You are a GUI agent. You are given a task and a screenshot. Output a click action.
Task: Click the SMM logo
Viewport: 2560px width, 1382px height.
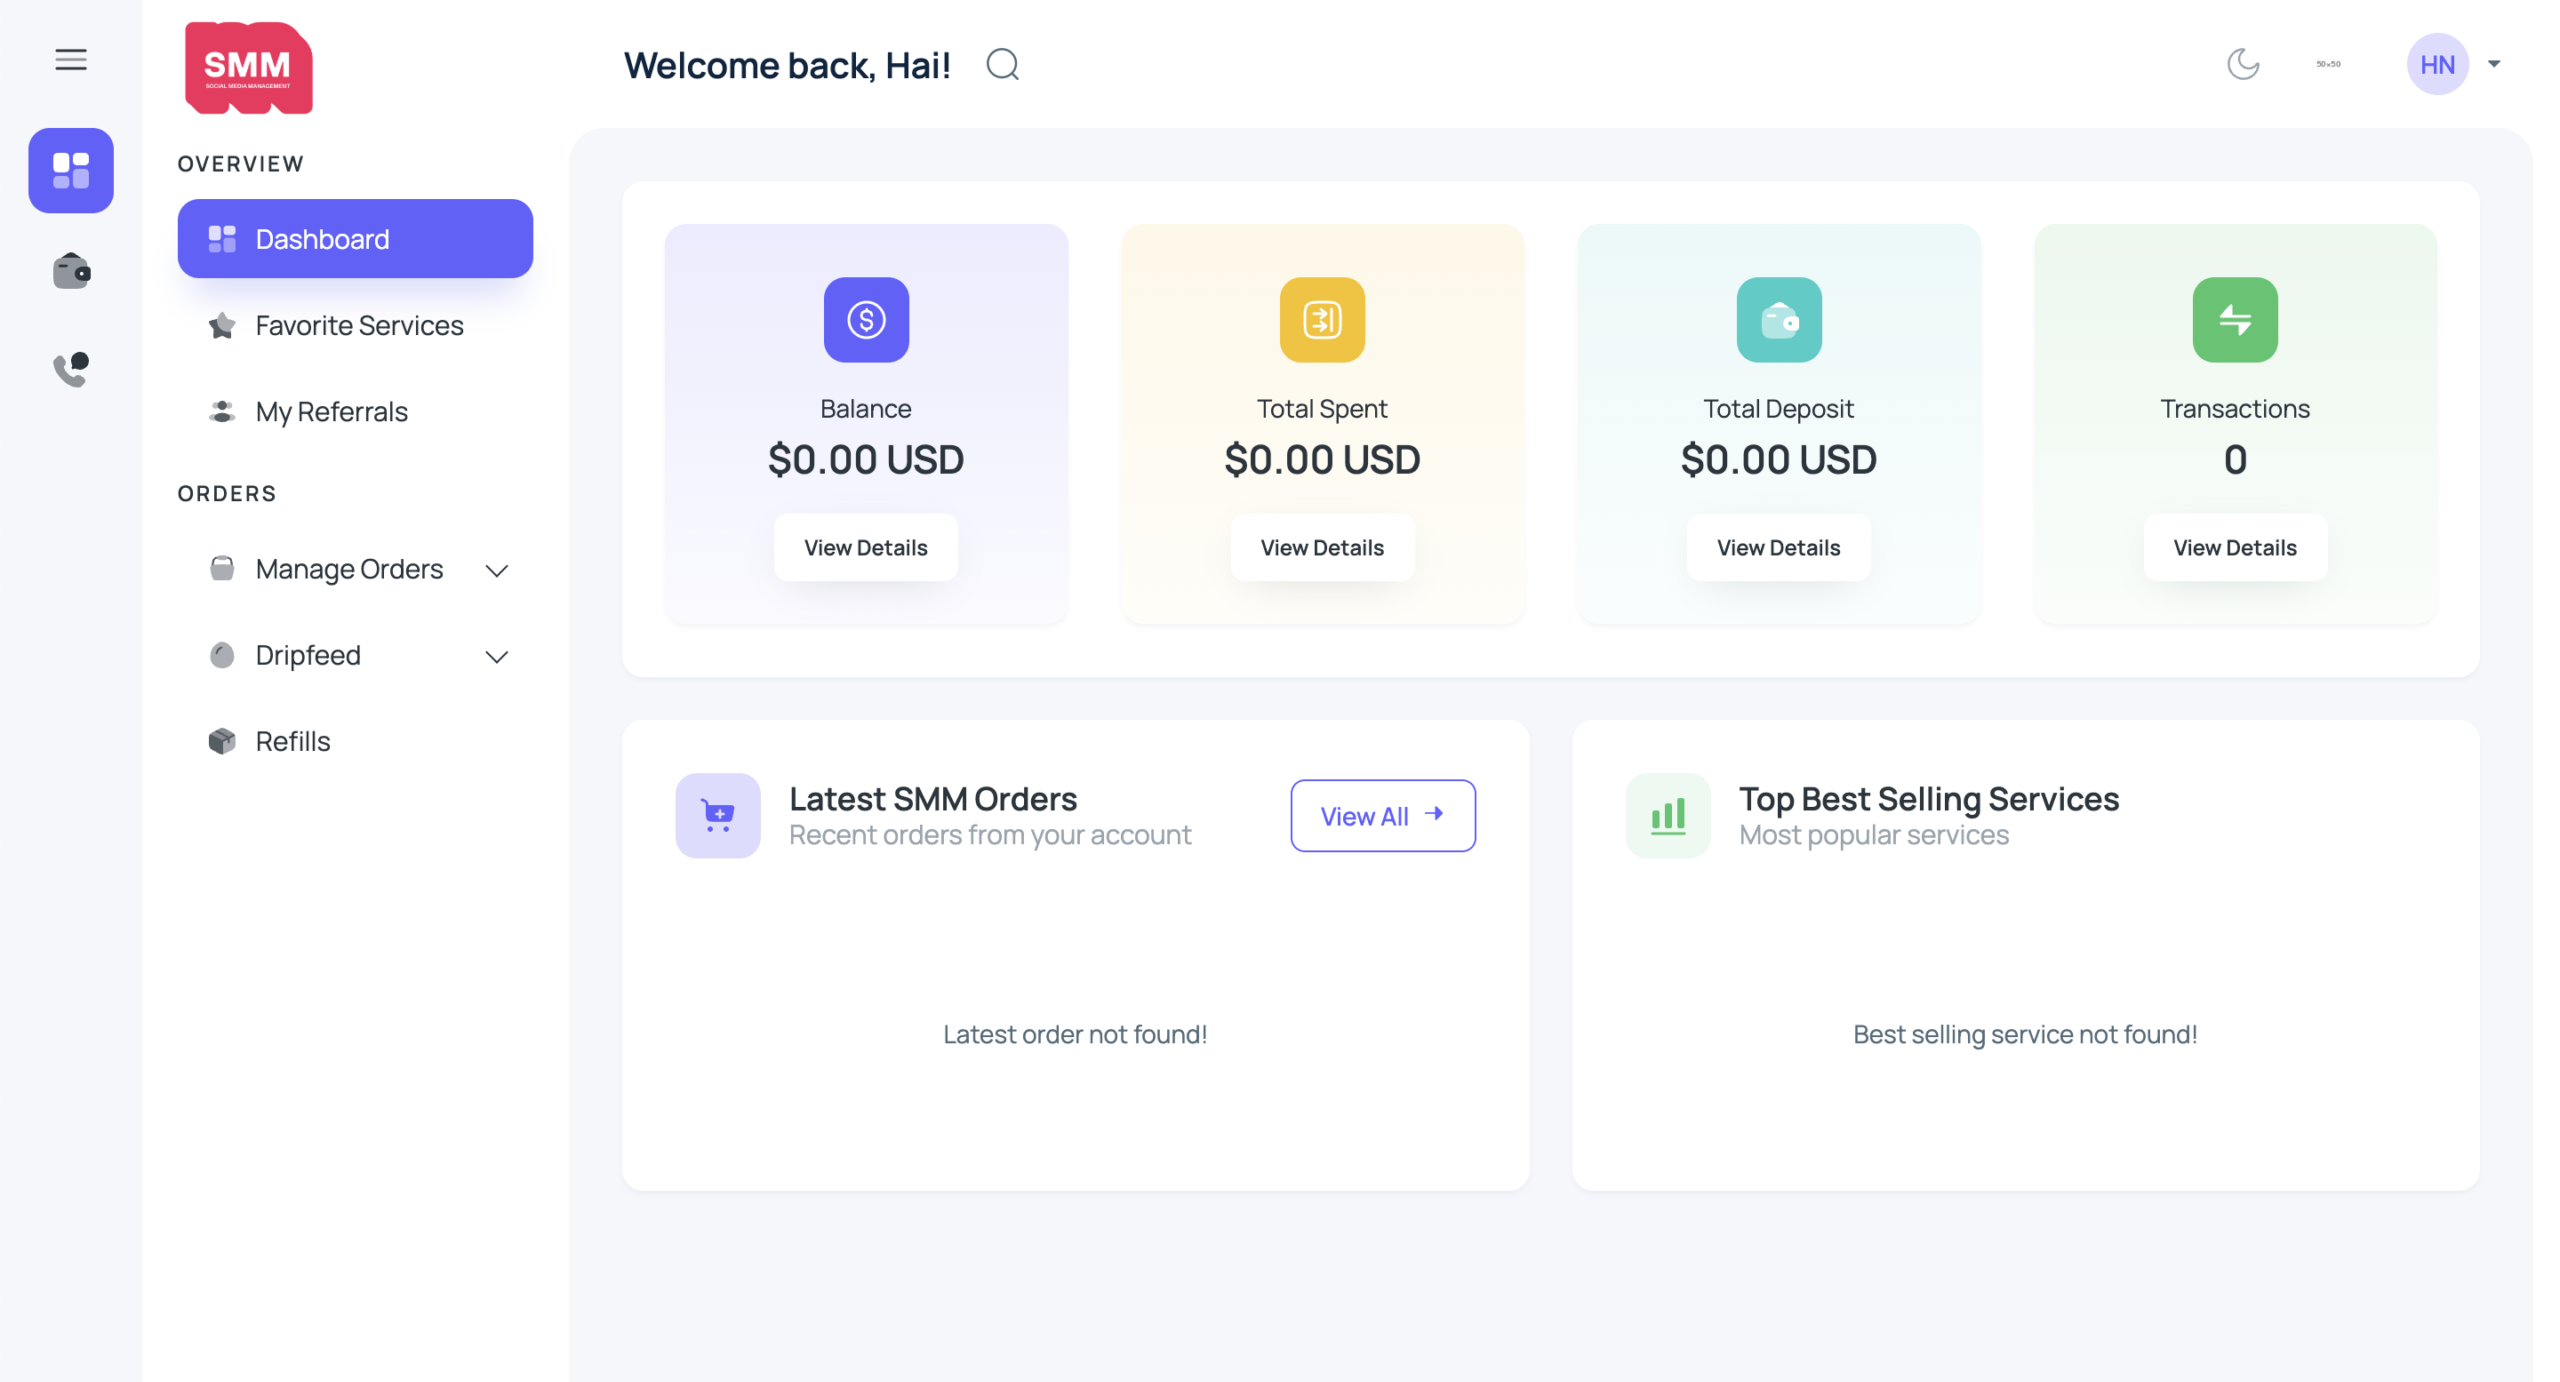[248, 67]
